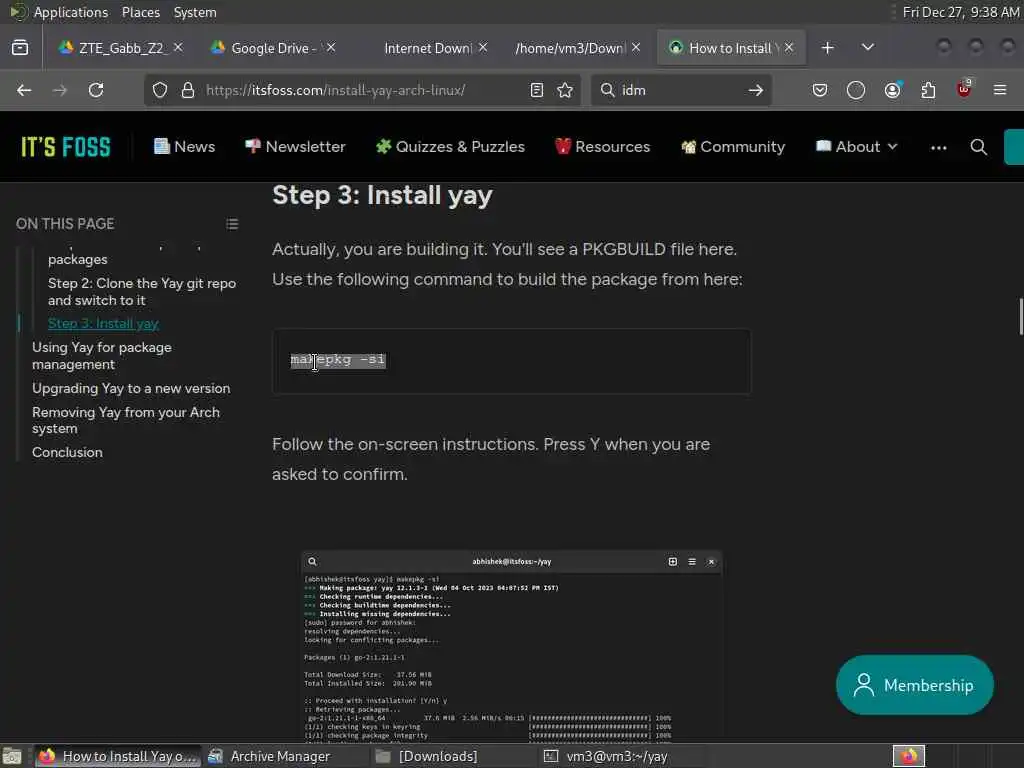Screen dimensions: 1024x768
Task: Reload the current page
Action: tap(96, 90)
